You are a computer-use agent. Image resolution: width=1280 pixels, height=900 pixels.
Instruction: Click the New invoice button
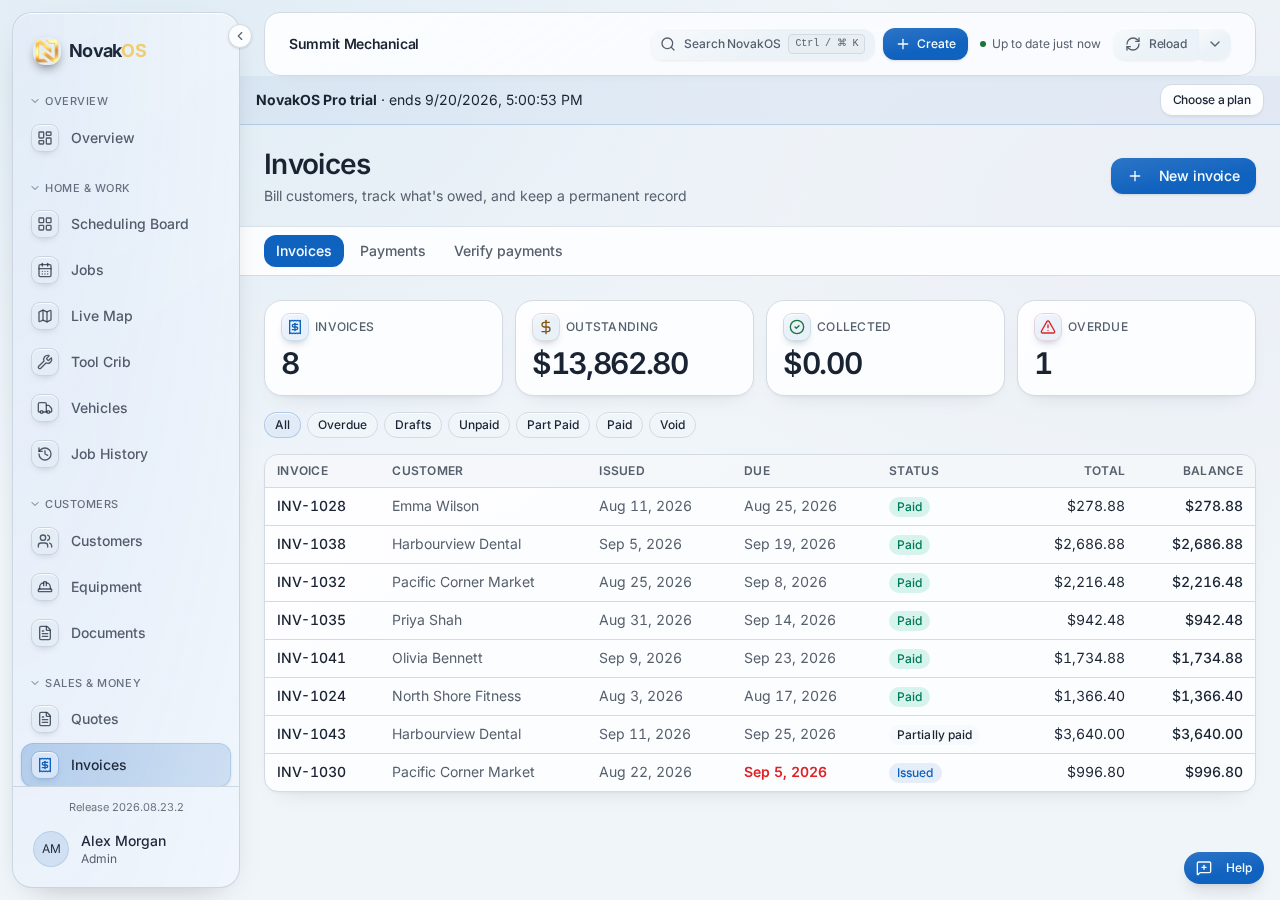coord(1183,176)
